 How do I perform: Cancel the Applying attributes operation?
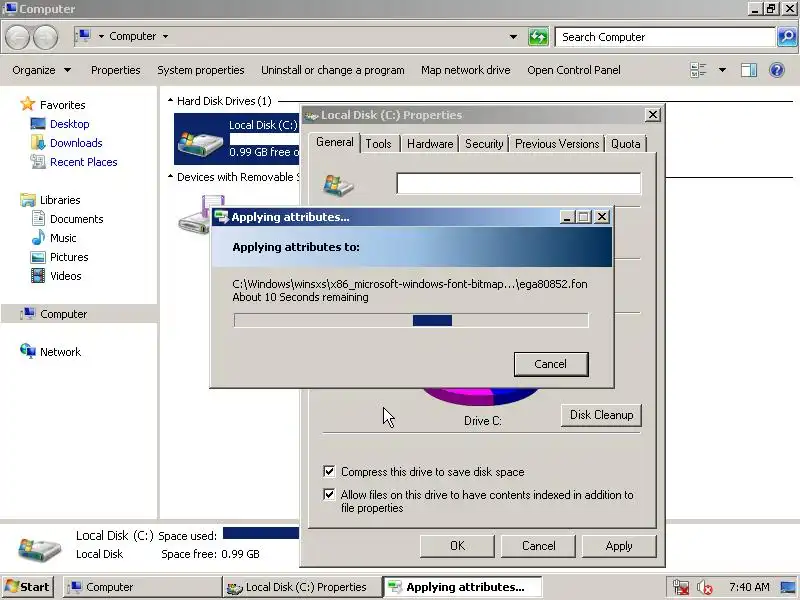coord(551,364)
